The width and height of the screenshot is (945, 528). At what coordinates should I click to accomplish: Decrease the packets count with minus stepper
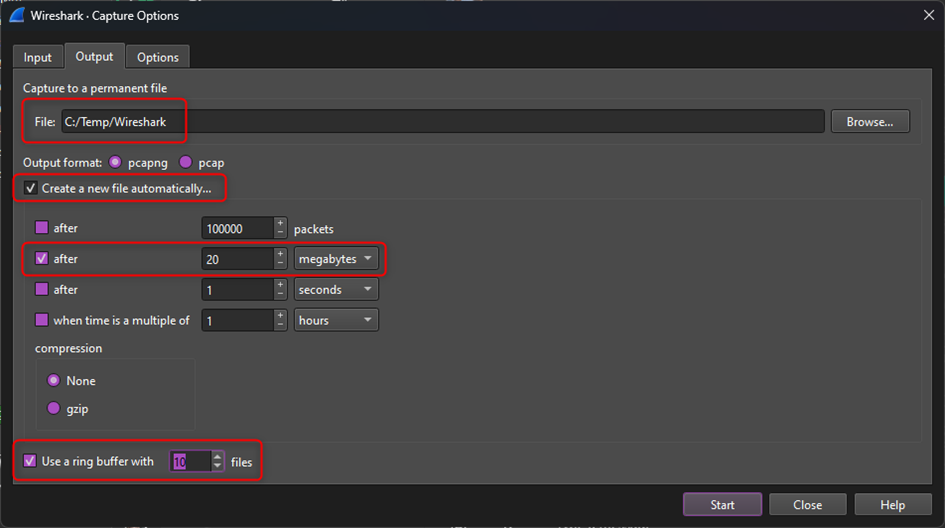click(280, 234)
